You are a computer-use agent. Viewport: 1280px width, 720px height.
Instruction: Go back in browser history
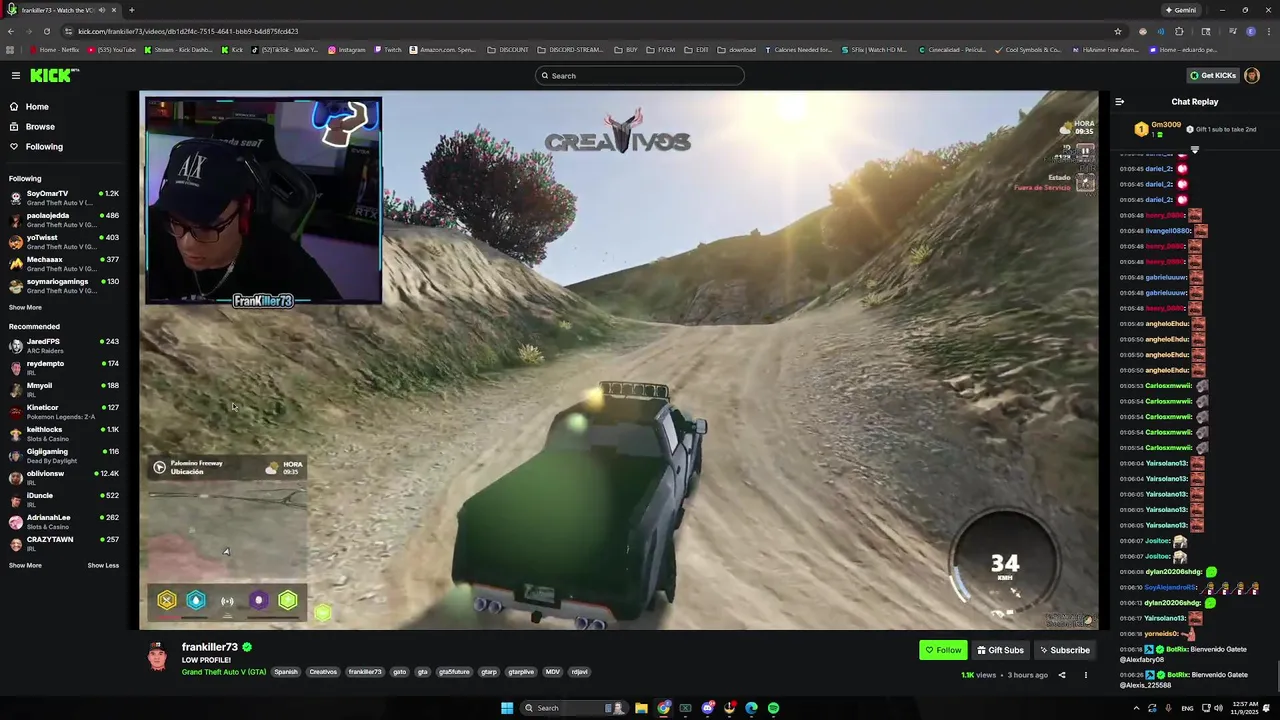click(x=11, y=31)
